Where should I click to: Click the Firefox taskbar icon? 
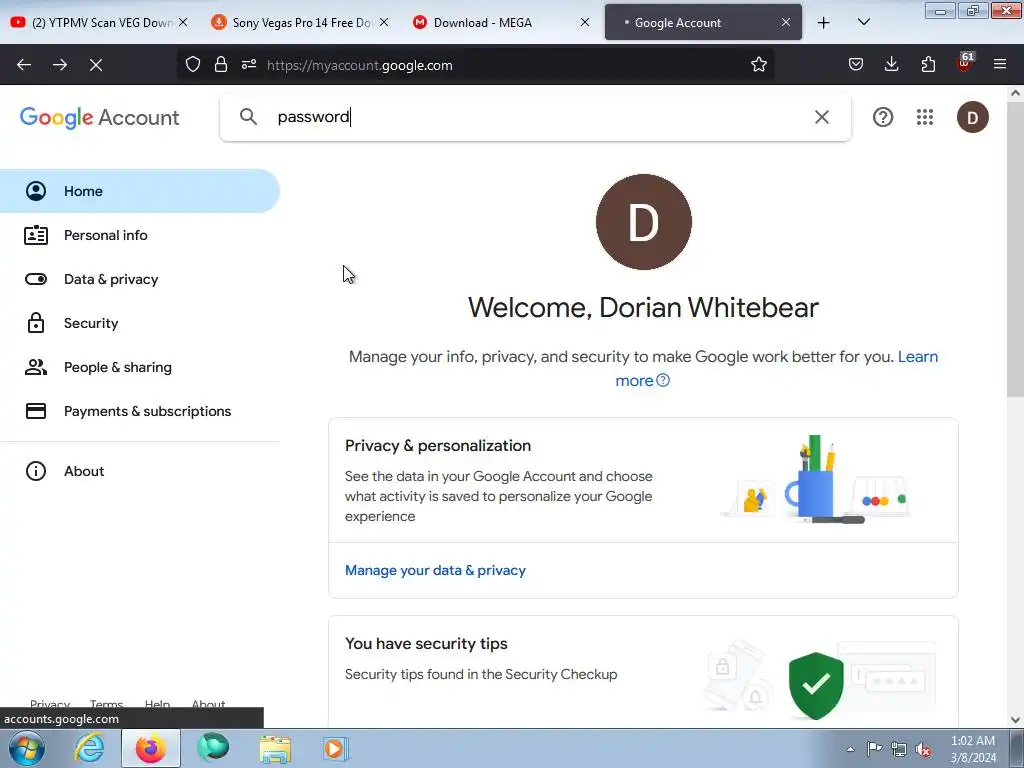tap(151, 748)
